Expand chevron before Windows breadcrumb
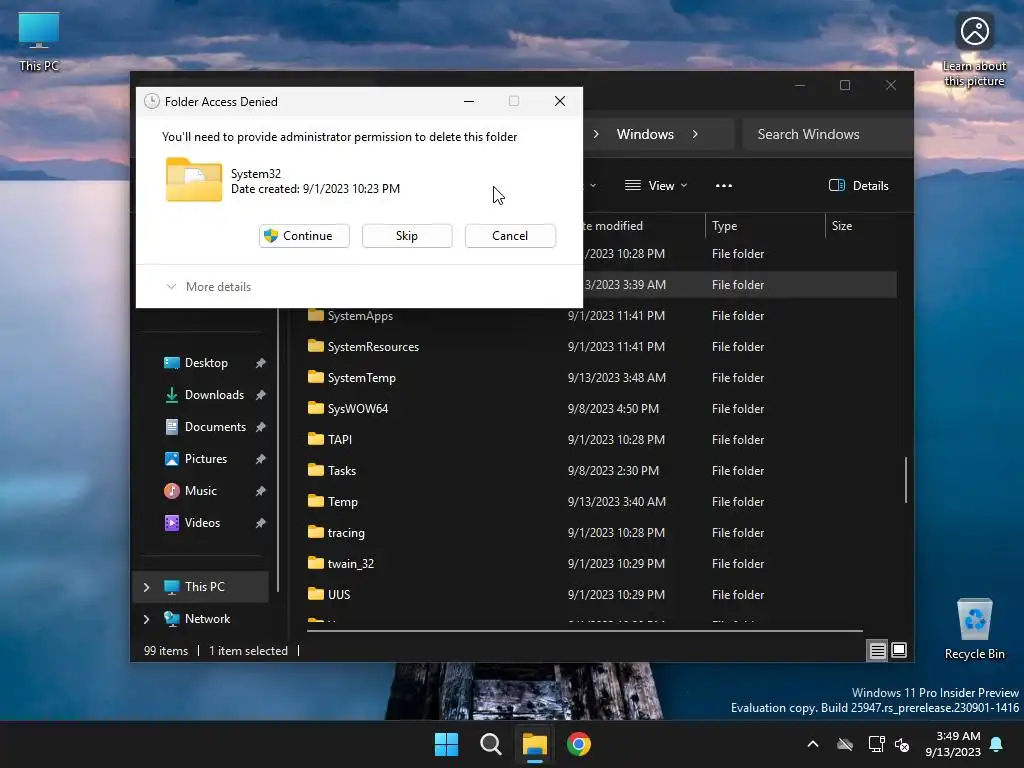The height and width of the screenshot is (768, 1024). pyautogui.click(x=596, y=135)
